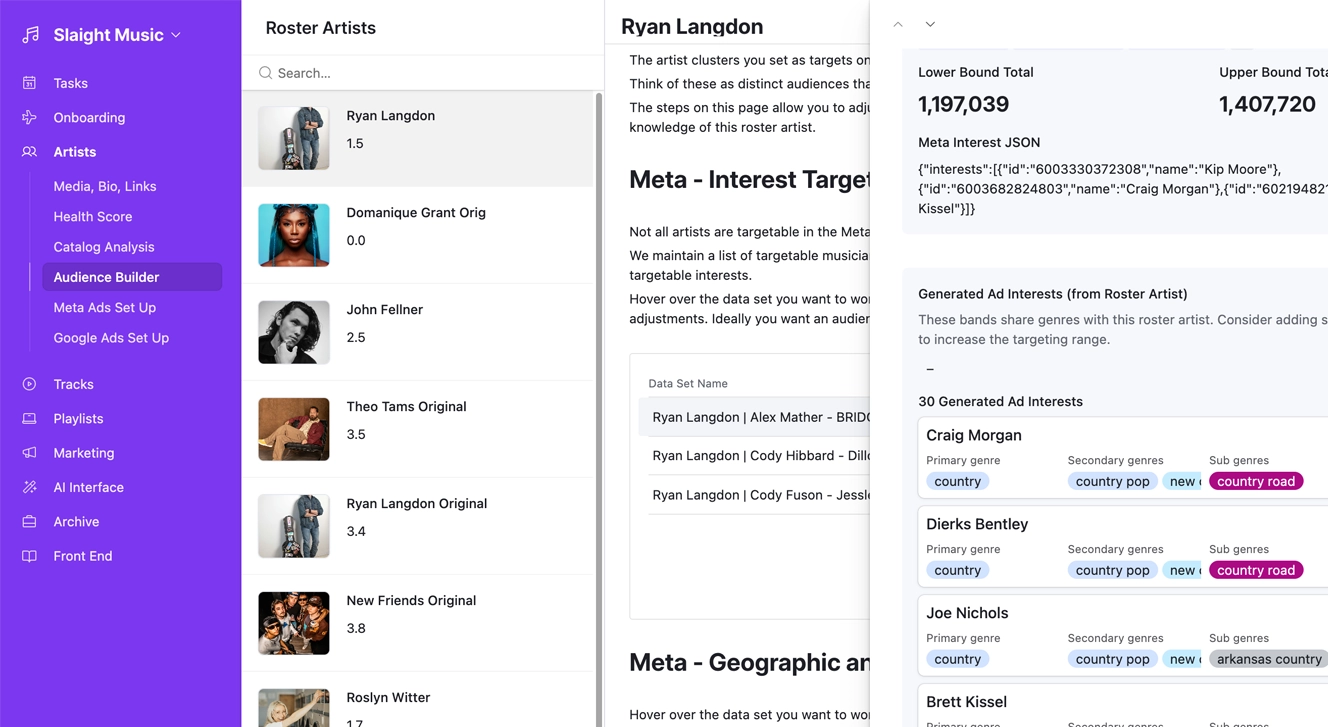The width and height of the screenshot is (1328, 727).
Task: Click the Front End book icon
Action: tap(28, 556)
